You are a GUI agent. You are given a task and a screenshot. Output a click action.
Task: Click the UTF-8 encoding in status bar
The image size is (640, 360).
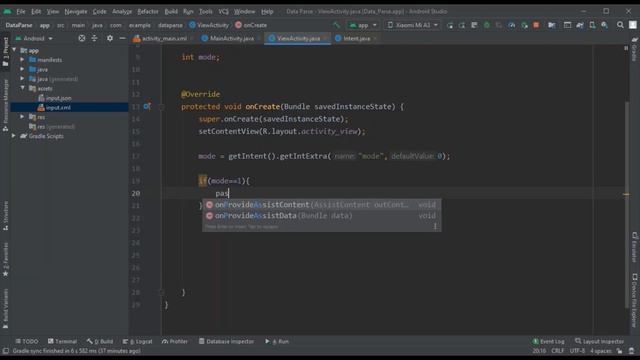[x=577, y=351]
